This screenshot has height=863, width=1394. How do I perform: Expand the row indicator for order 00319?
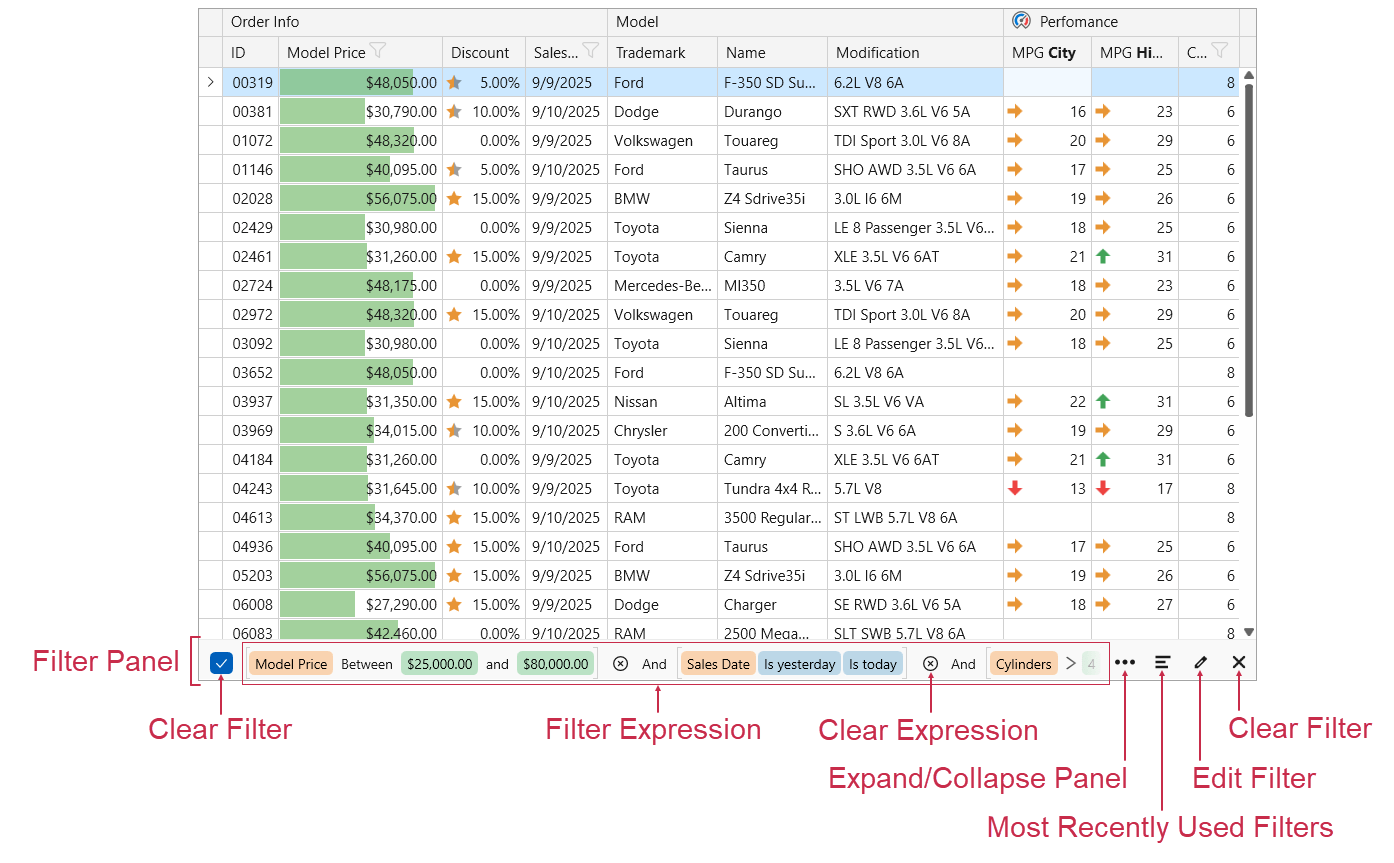(x=210, y=82)
